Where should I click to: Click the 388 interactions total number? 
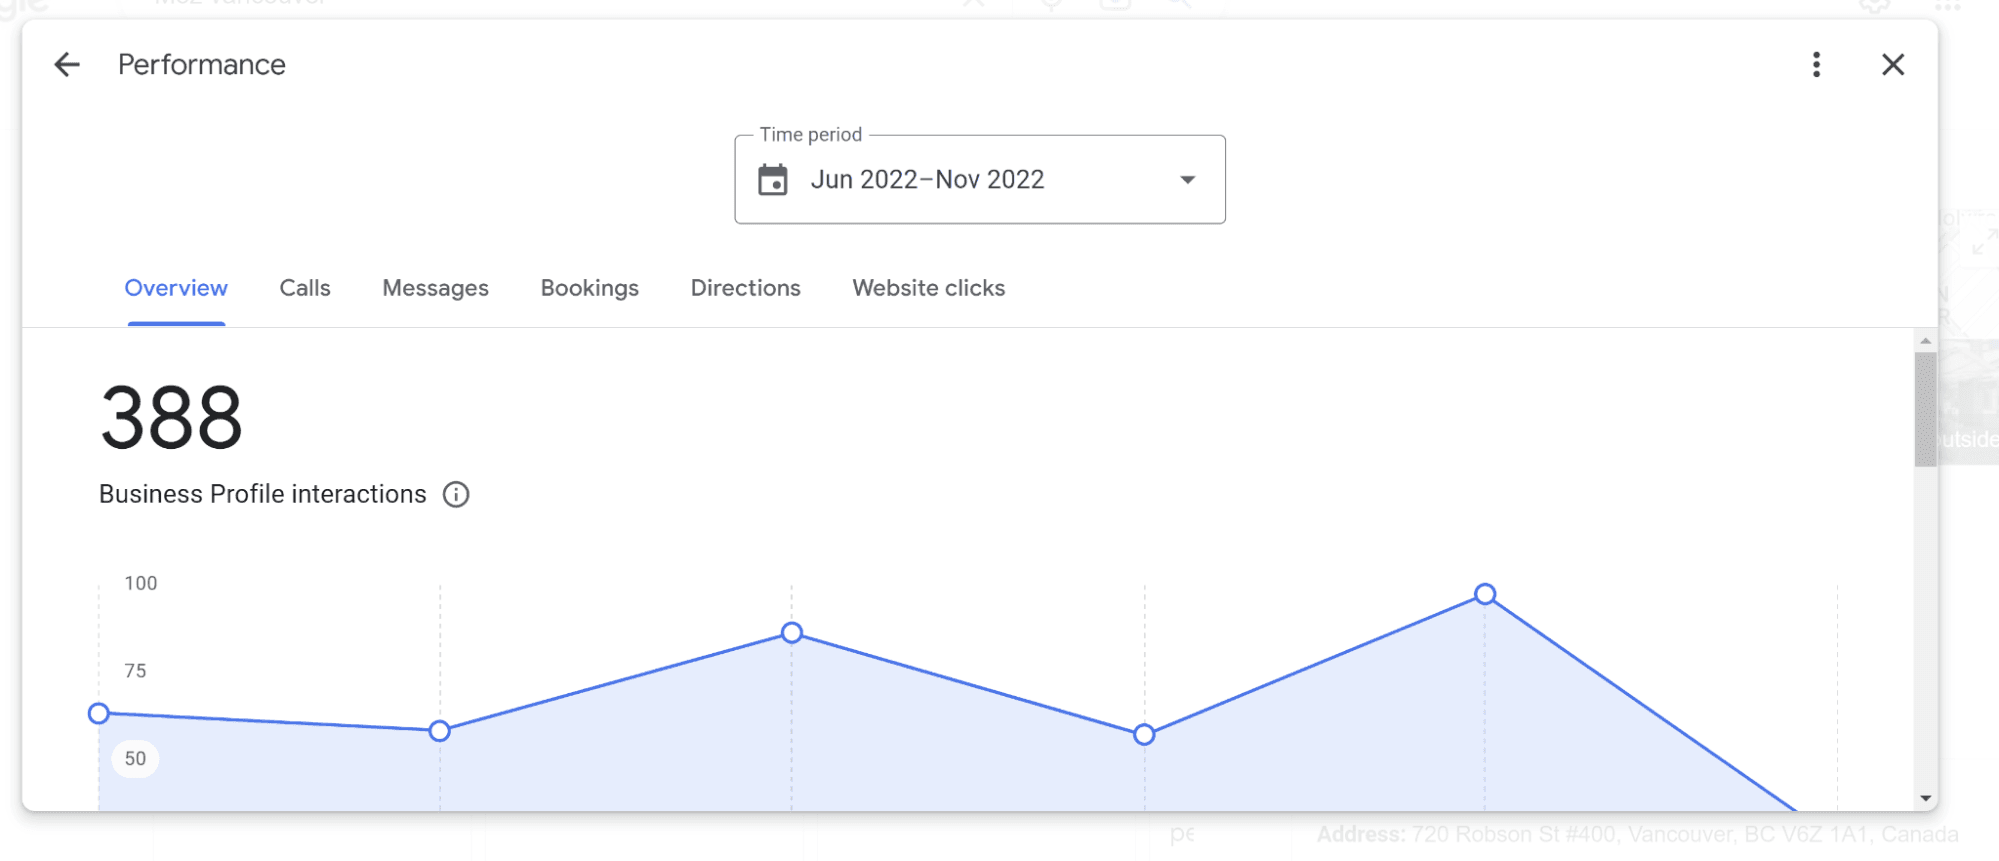[171, 418]
